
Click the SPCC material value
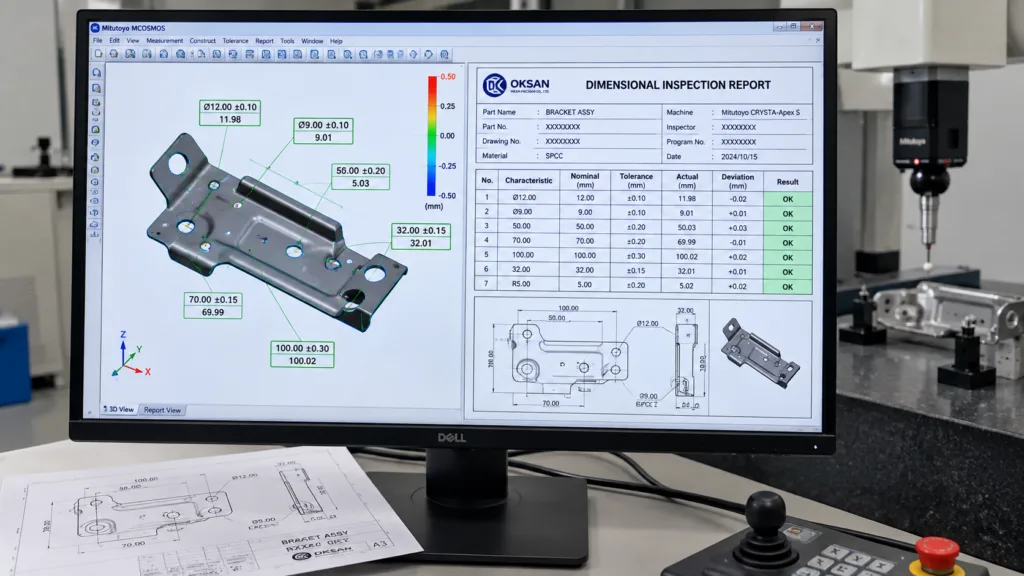pyautogui.click(x=554, y=156)
